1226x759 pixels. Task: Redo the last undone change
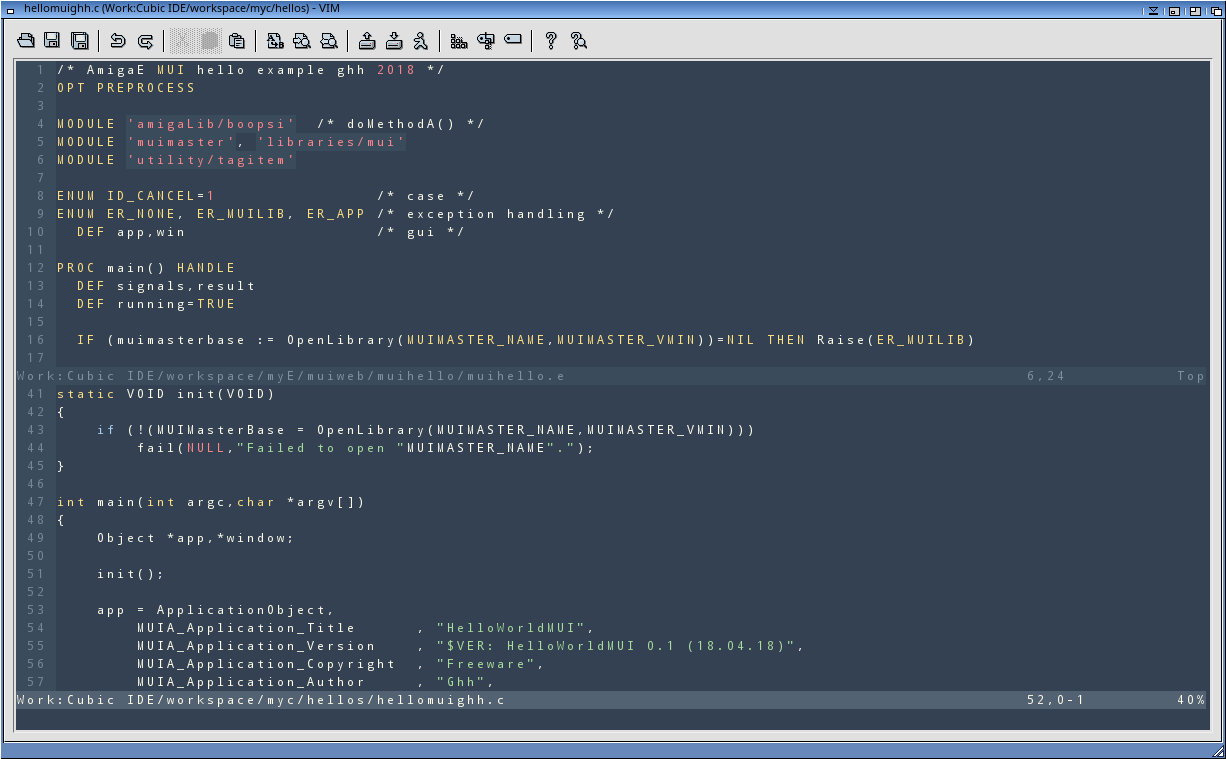coord(145,41)
